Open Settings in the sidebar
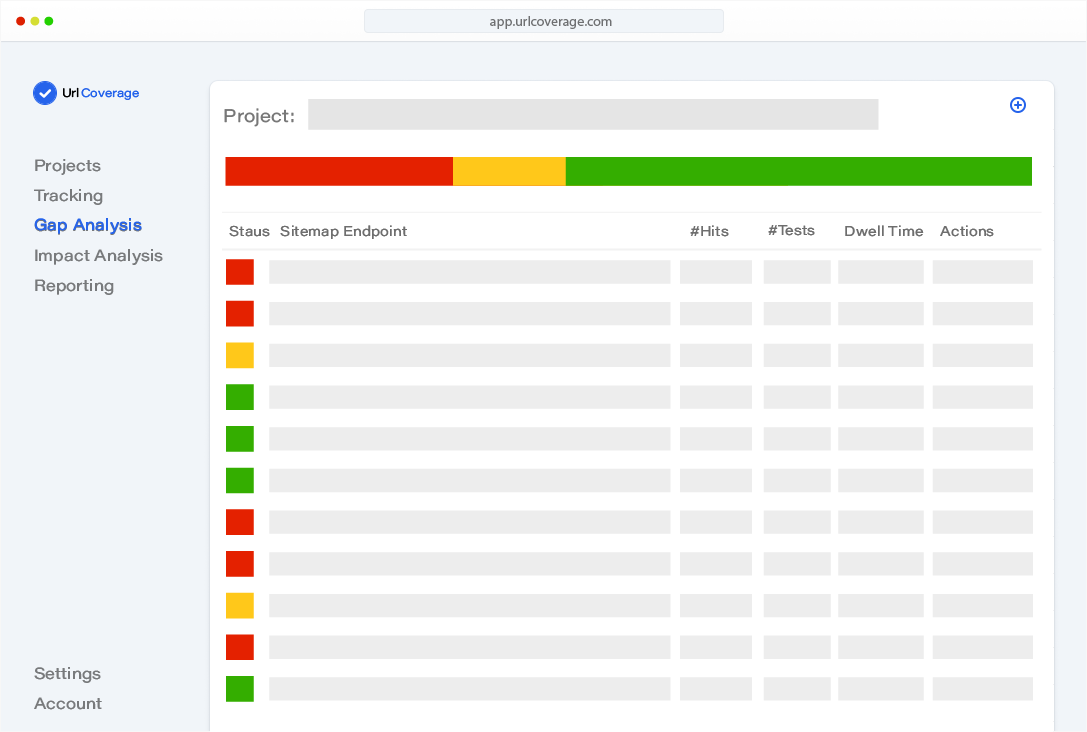Viewport: 1087px width, 732px height. (x=67, y=674)
